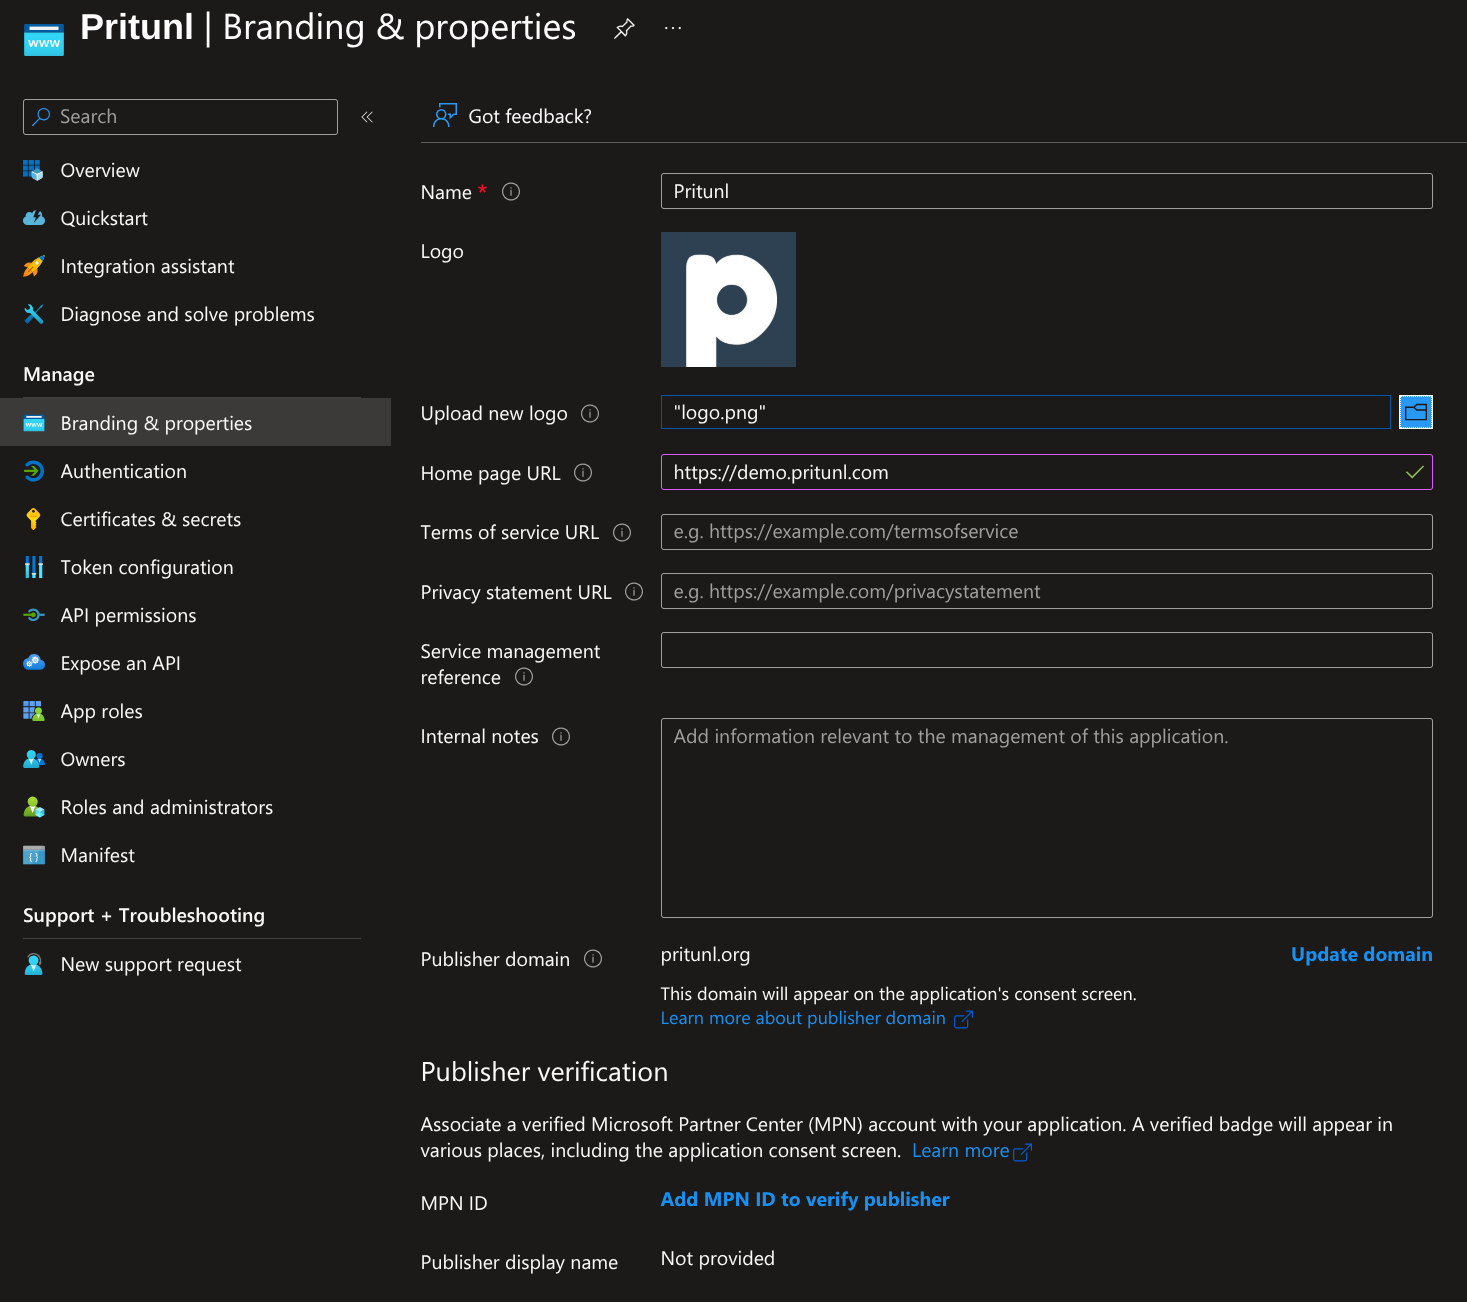Show info tooltip for Home page URL
The width and height of the screenshot is (1467, 1302).
(583, 473)
